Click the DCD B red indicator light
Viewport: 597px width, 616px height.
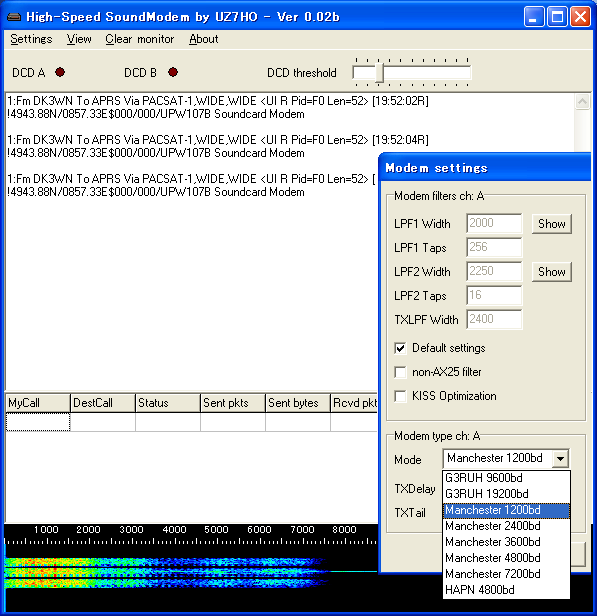[x=173, y=72]
